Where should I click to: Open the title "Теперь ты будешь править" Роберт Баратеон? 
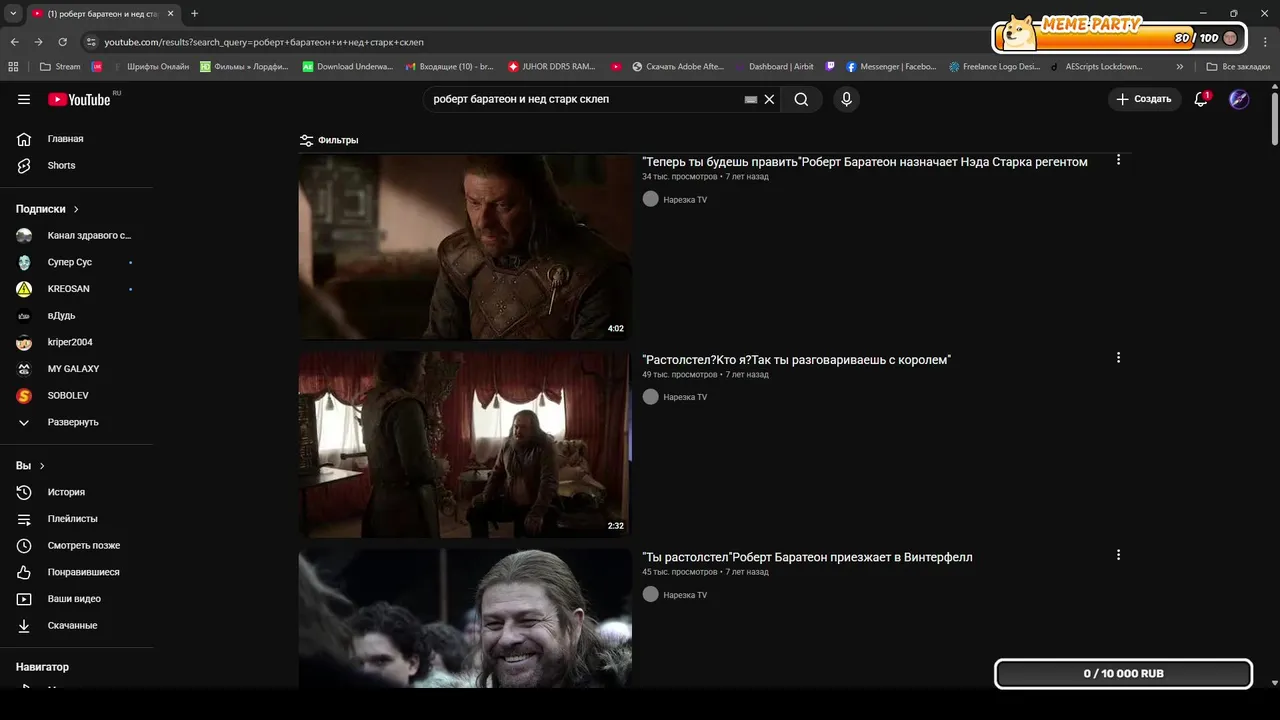[865, 162]
